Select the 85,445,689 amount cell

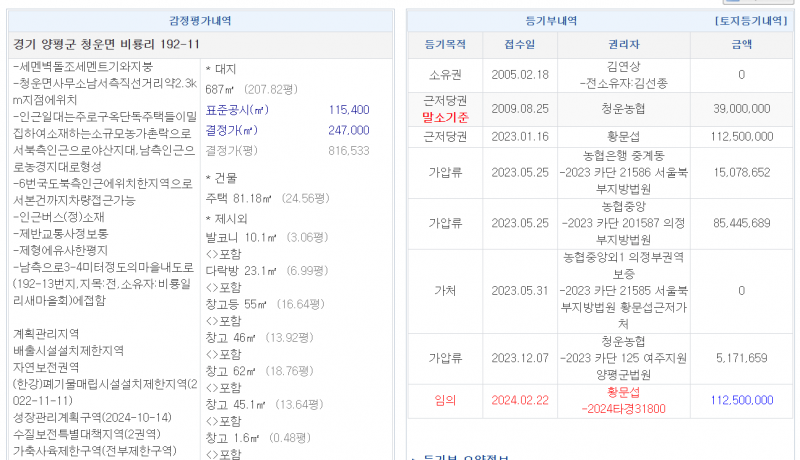[x=741, y=222]
